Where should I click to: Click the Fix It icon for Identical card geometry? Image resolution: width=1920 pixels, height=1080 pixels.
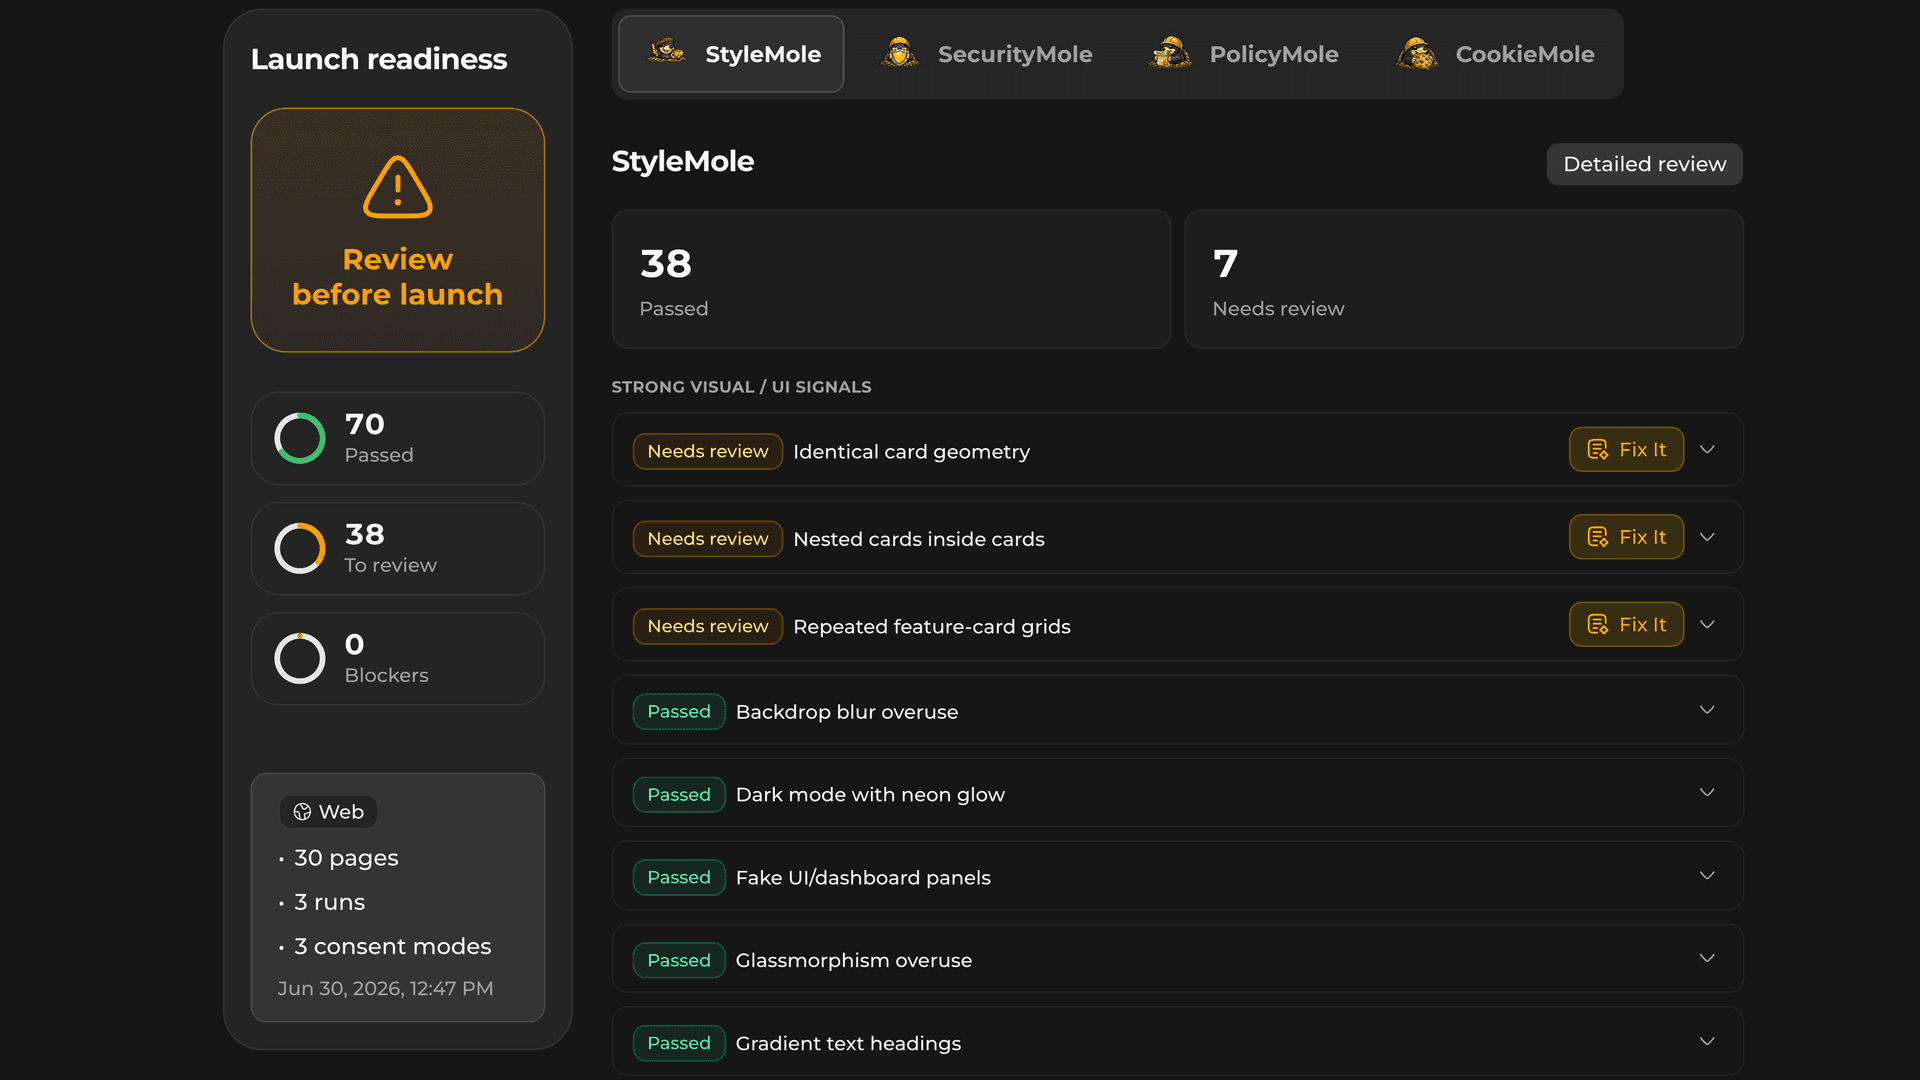[1598, 450]
